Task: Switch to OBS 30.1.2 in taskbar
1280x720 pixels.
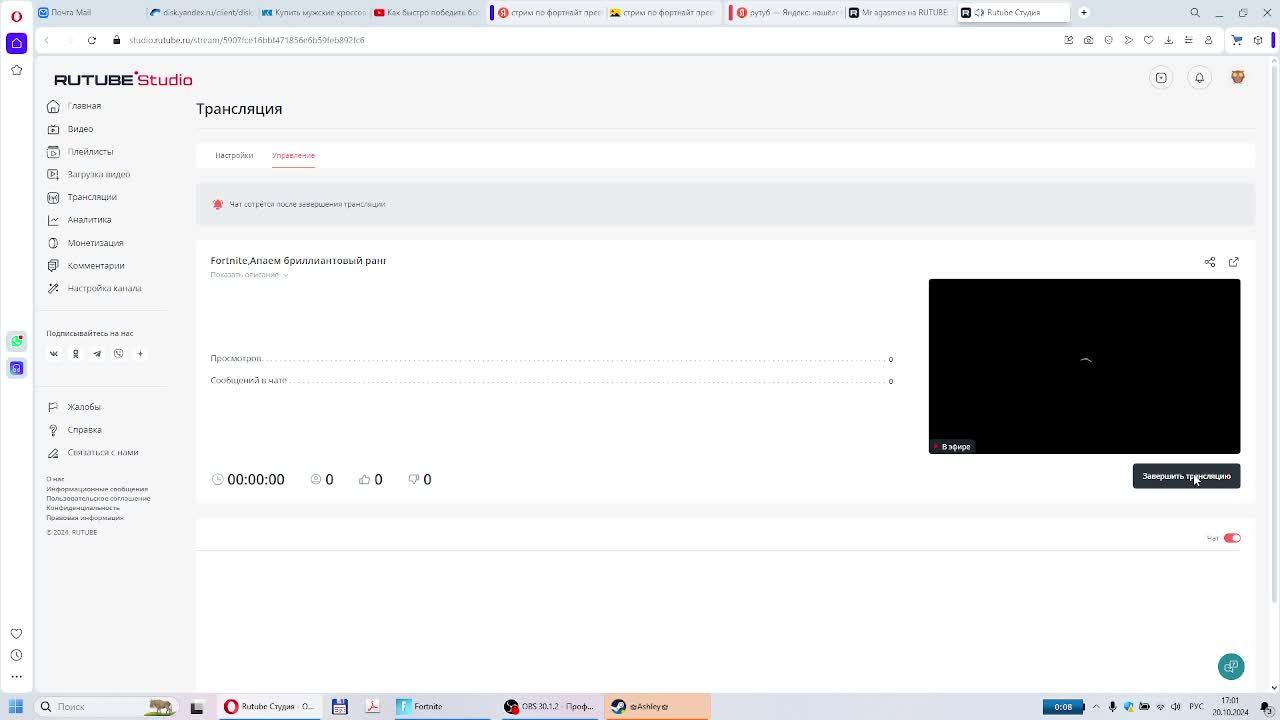Action: (x=549, y=706)
